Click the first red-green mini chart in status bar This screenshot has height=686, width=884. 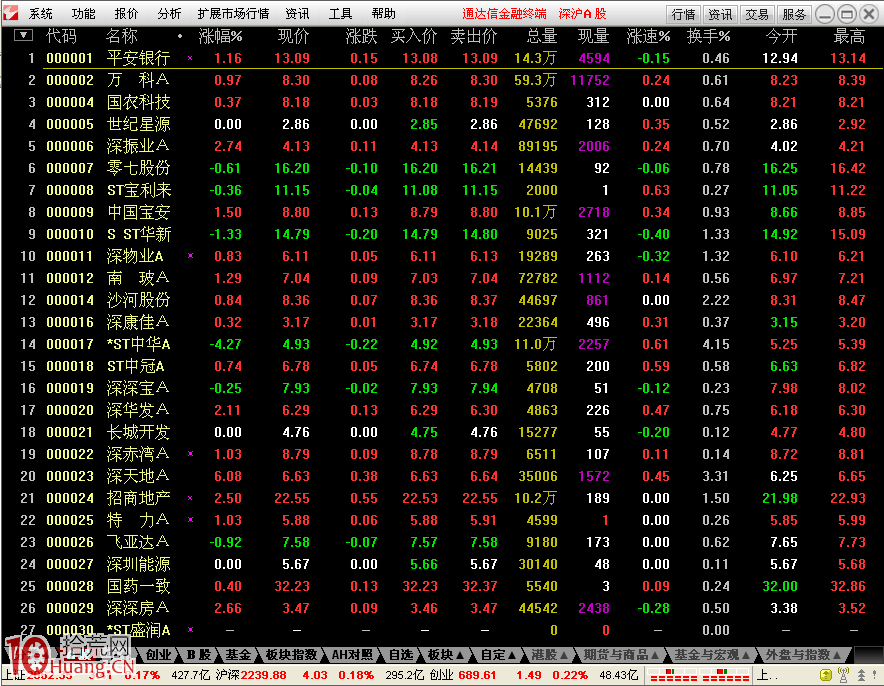pos(673,675)
